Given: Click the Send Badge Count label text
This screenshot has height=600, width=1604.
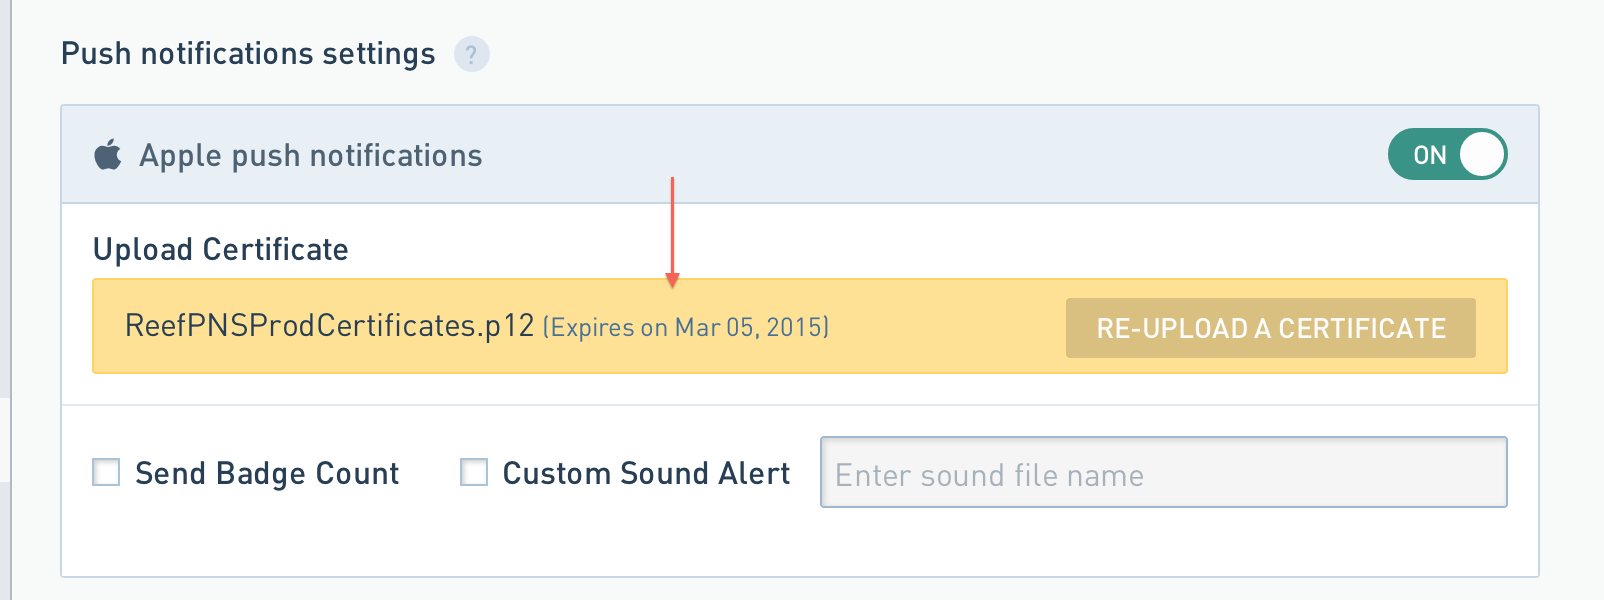Looking at the screenshot, I should (267, 473).
